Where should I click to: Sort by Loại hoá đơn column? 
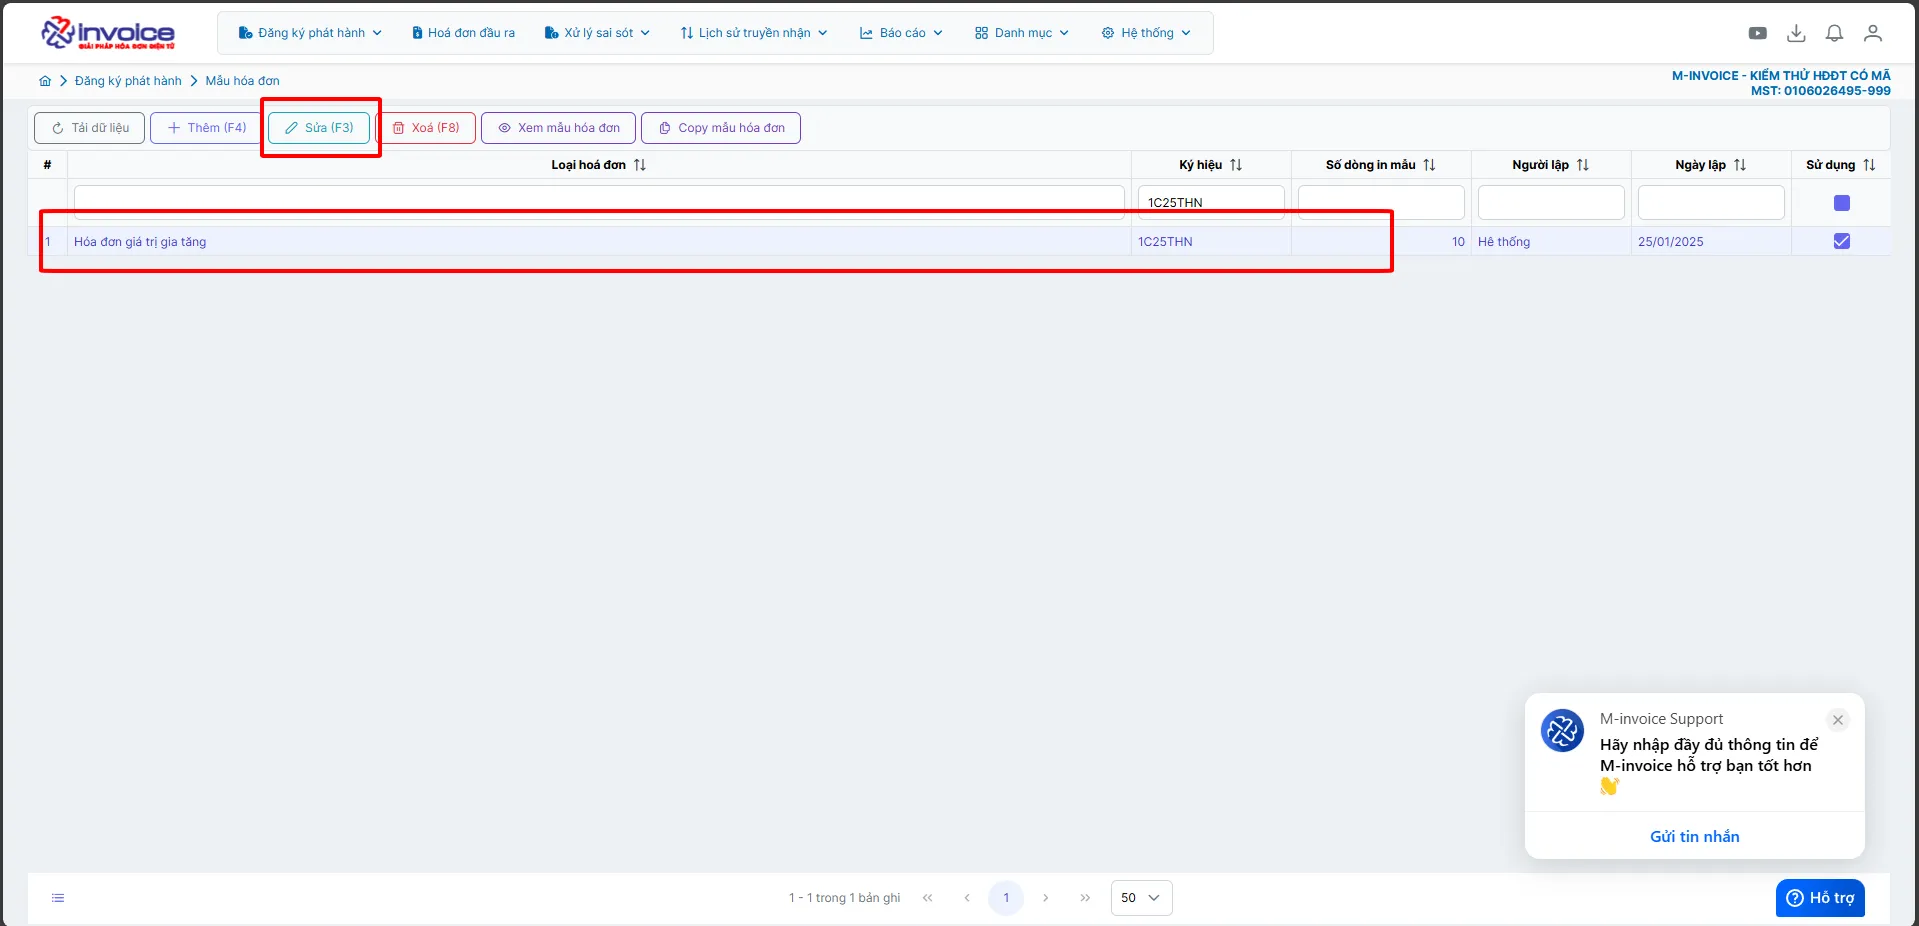coord(640,165)
